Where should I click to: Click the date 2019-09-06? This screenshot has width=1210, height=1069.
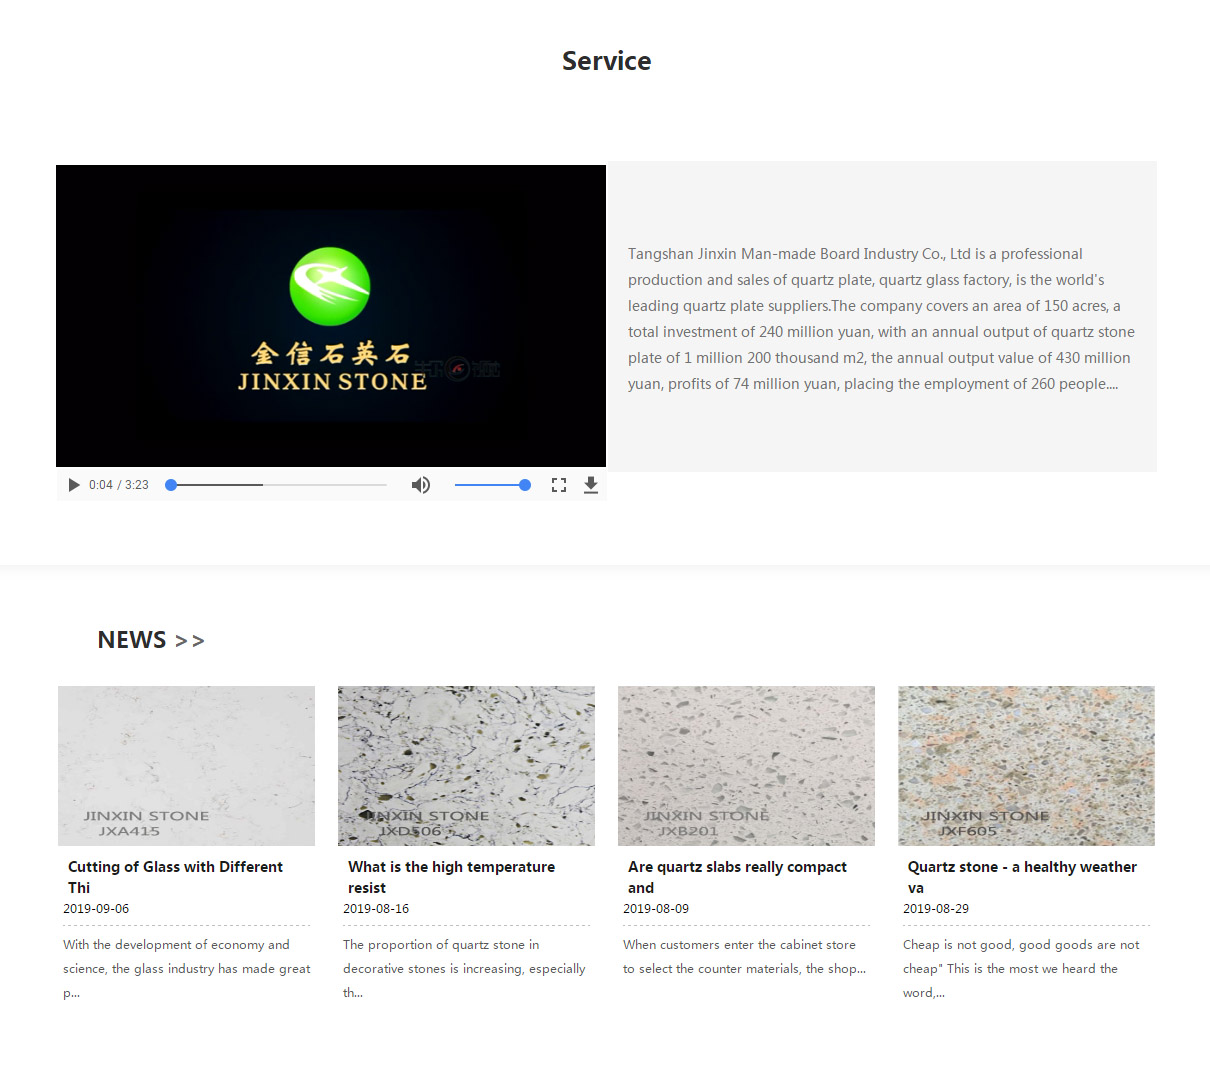pyautogui.click(x=96, y=909)
